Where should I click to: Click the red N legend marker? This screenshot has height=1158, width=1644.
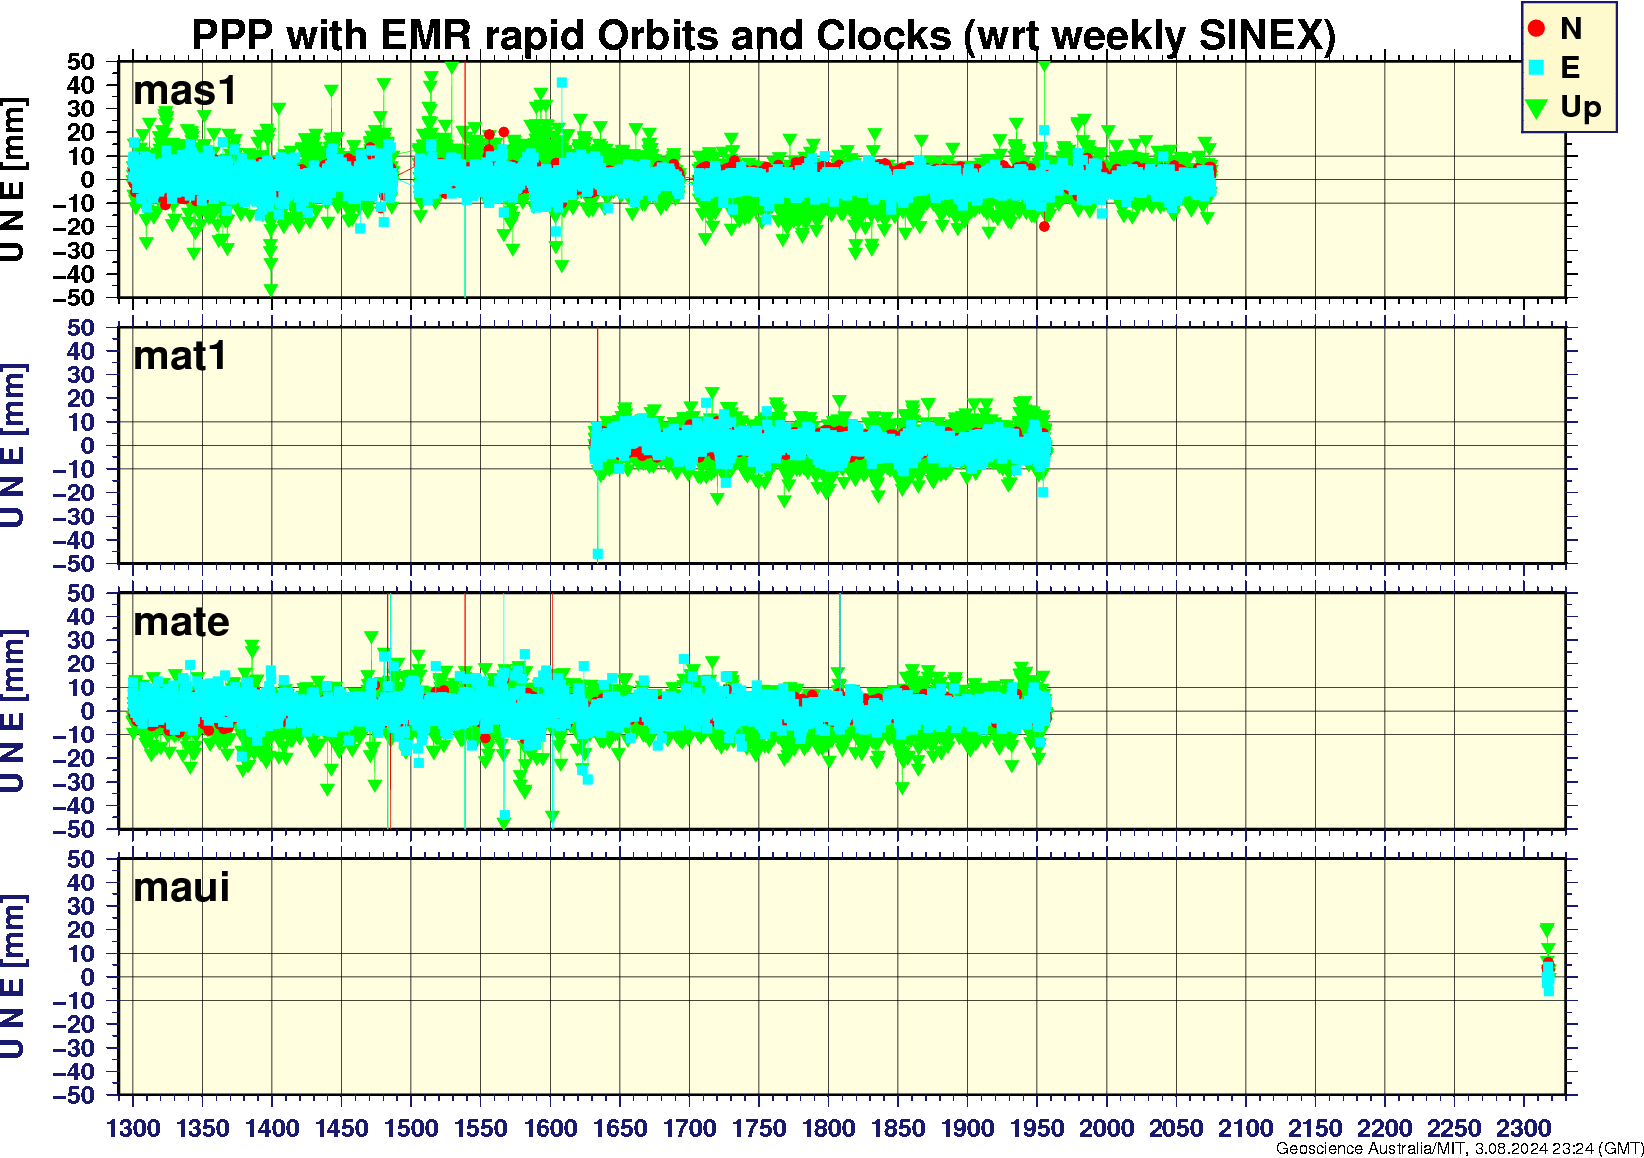pyautogui.click(x=1537, y=29)
